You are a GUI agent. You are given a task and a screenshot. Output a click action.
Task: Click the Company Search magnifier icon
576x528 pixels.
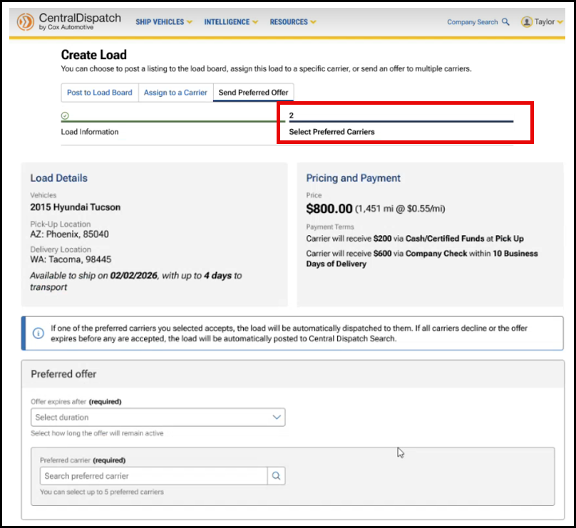[505, 22]
